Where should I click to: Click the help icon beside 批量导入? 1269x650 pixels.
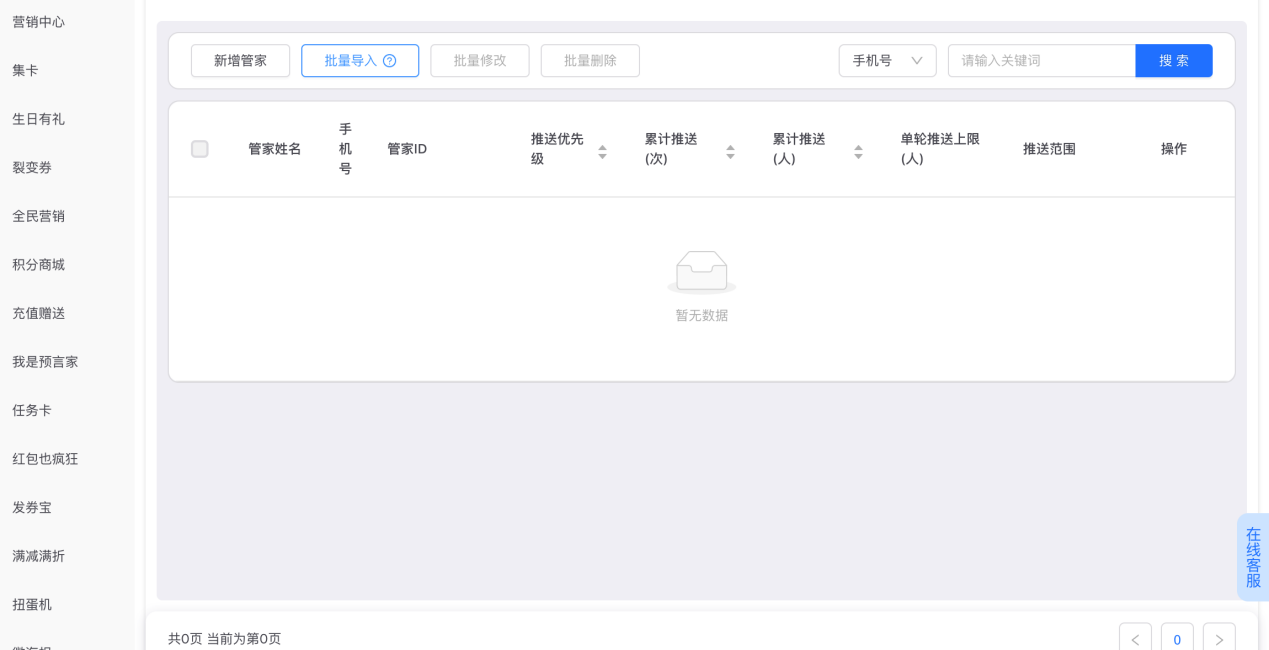pyautogui.click(x=390, y=61)
